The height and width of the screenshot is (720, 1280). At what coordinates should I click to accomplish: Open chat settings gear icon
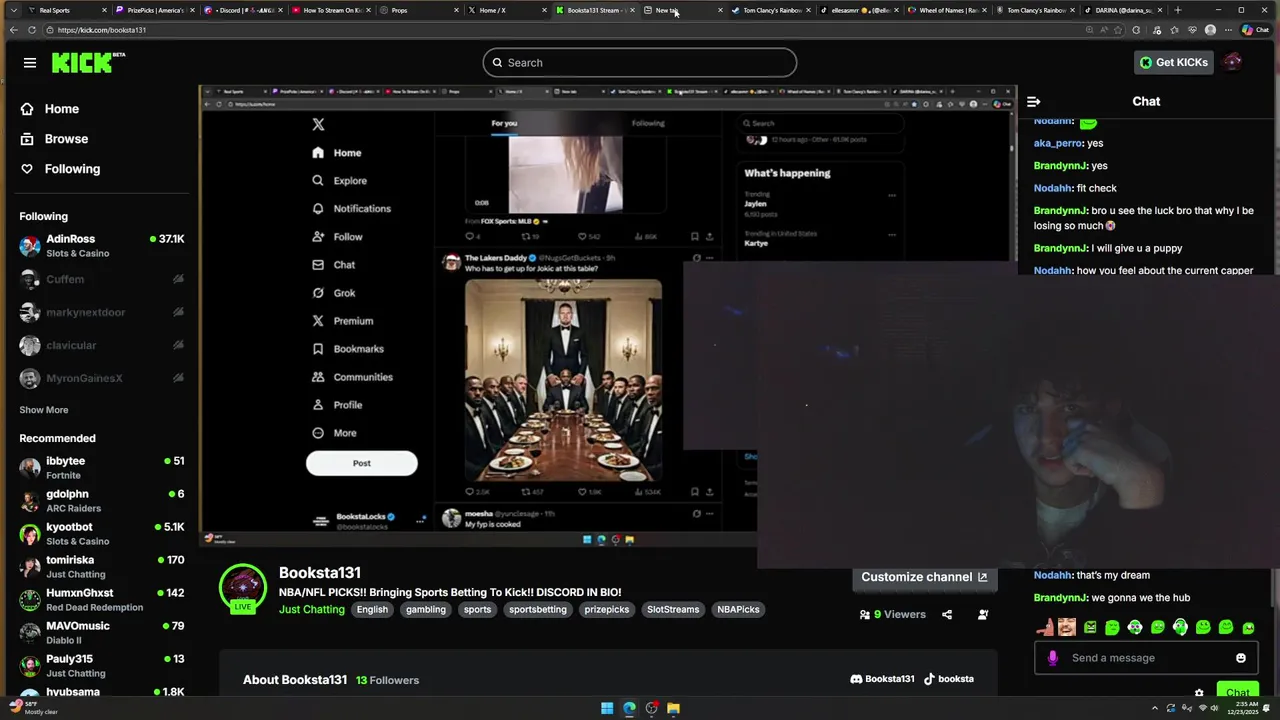click(1199, 692)
